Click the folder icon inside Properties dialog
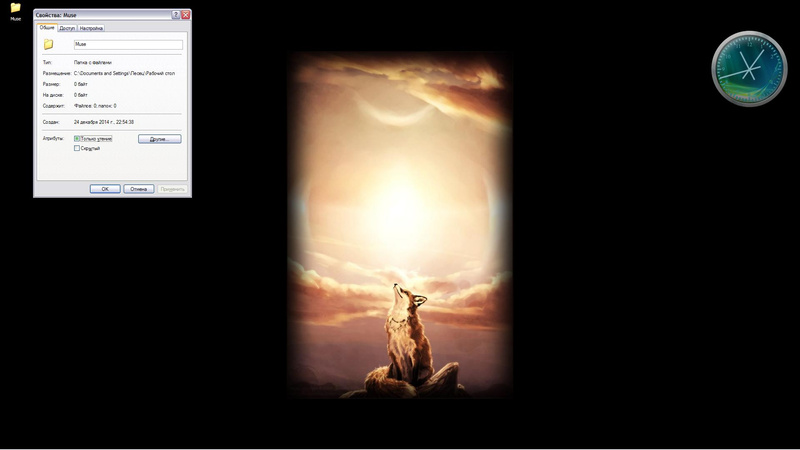 point(48,44)
